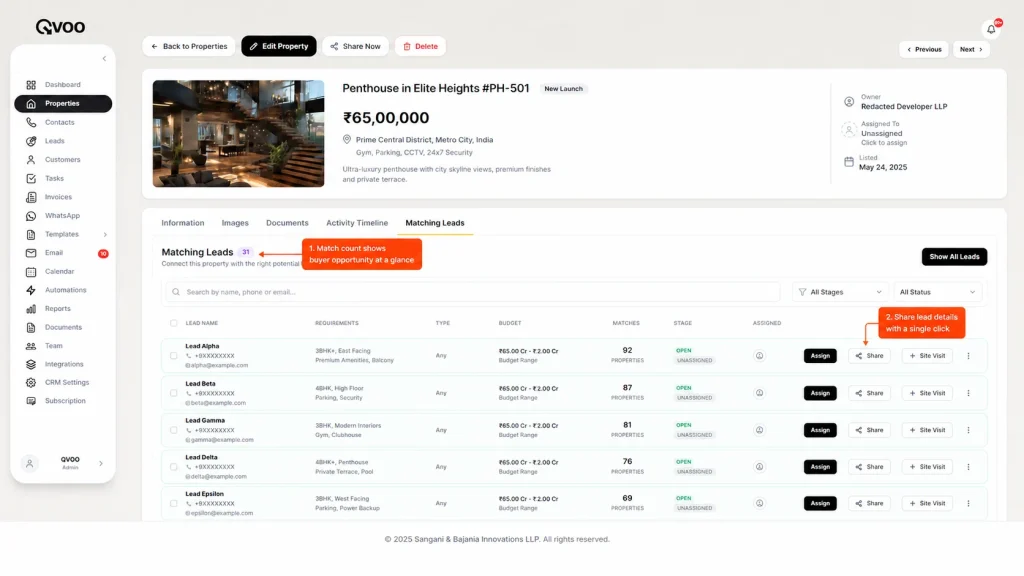Switch to the Activity Timeline tab
The width and height of the screenshot is (1024, 576).
(357, 223)
